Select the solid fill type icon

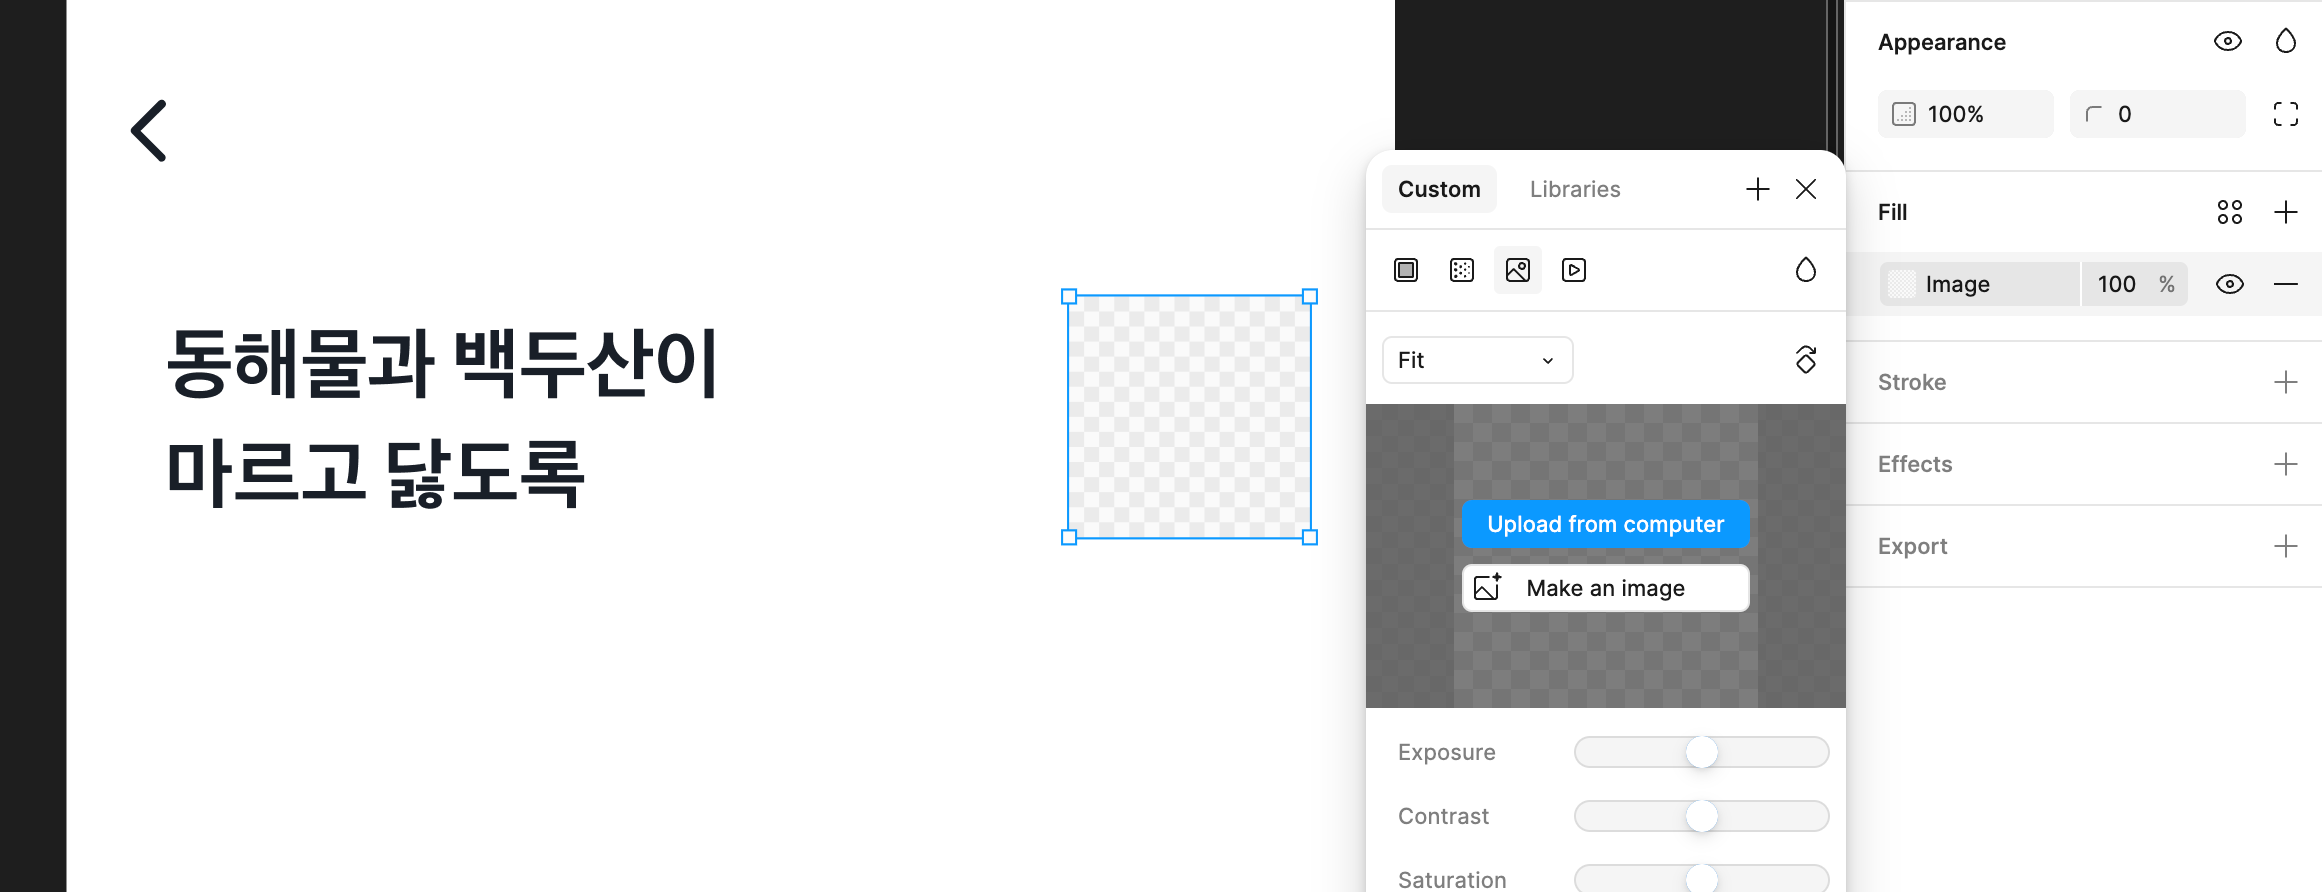(x=1406, y=270)
